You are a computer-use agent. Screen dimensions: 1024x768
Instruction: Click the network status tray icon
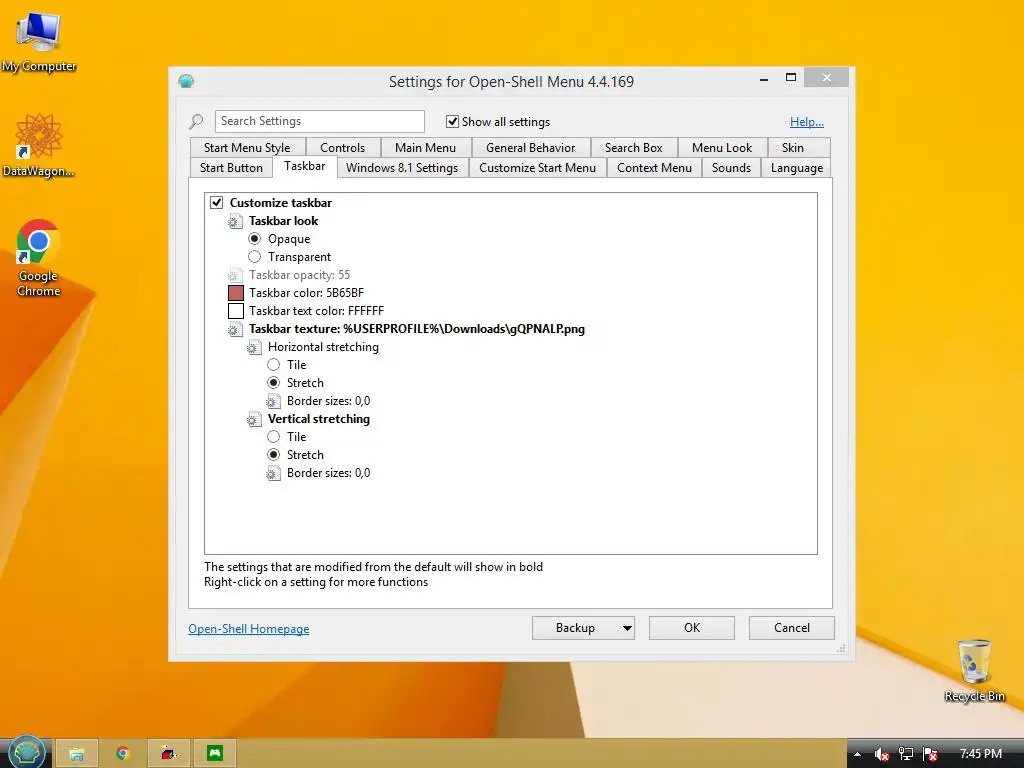click(x=906, y=754)
